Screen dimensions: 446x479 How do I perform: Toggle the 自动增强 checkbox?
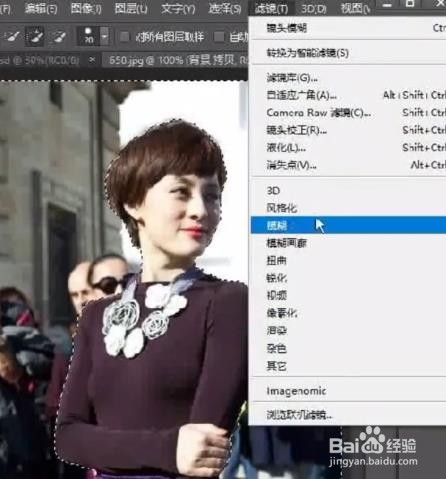pos(219,37)
